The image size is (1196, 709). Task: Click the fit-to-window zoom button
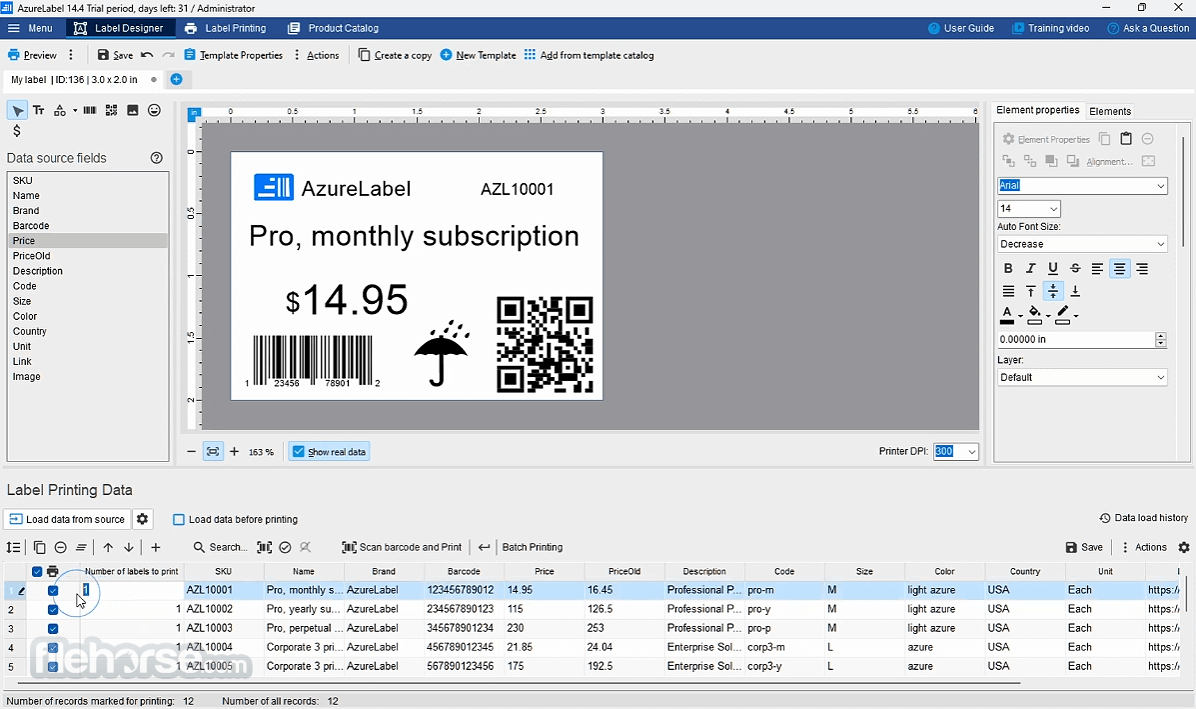(213, 451)
